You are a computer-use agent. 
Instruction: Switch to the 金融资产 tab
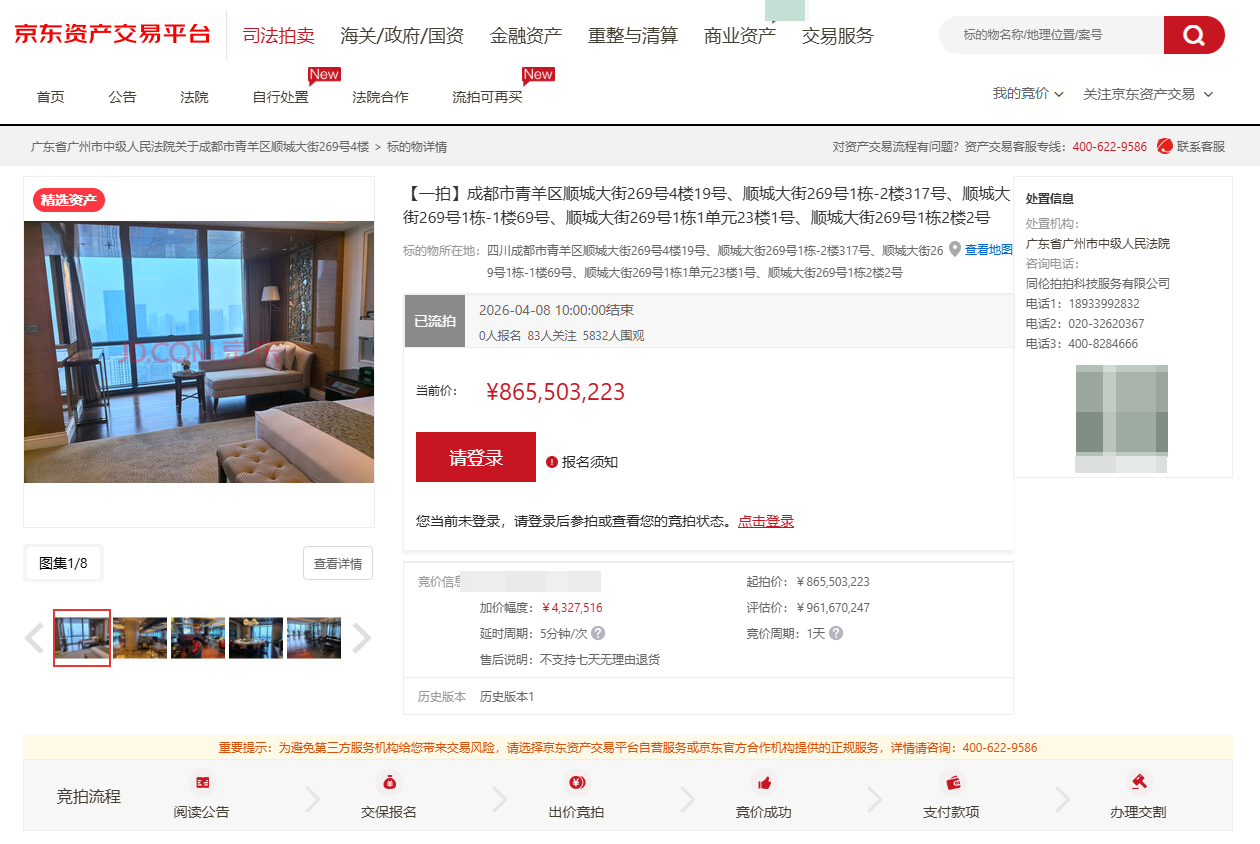pos(527,33)
